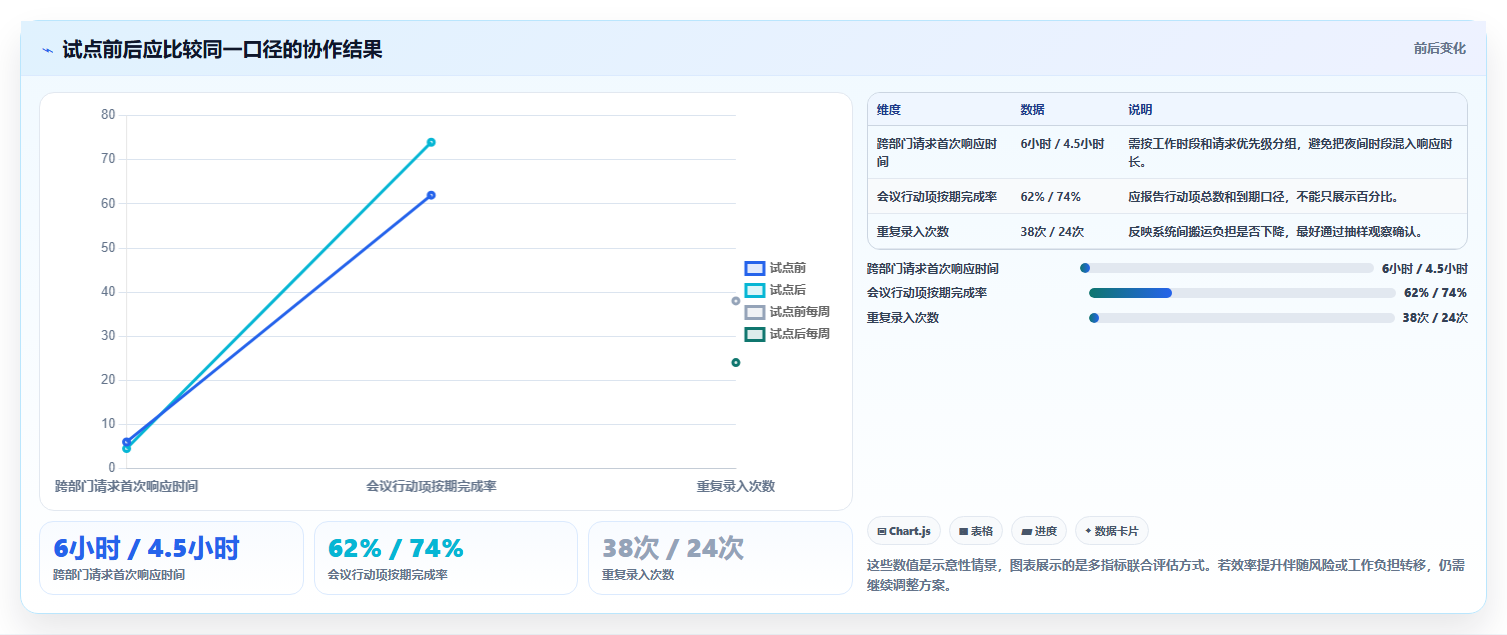Click the 跨部门请求首次响应时间 progress bar
Viewport: 1507px width, 635px height.
coord(1227,268)
